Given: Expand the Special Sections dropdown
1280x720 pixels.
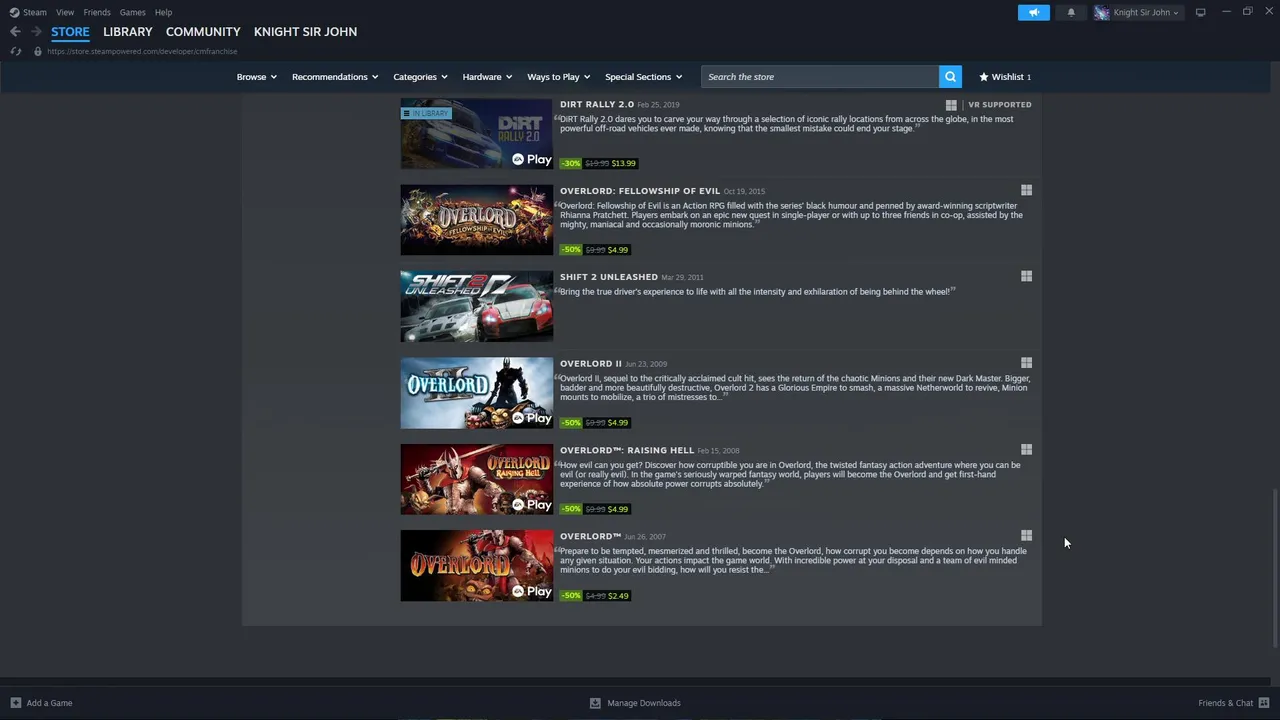Looking at the screenshot, I should tap(643, 77).
